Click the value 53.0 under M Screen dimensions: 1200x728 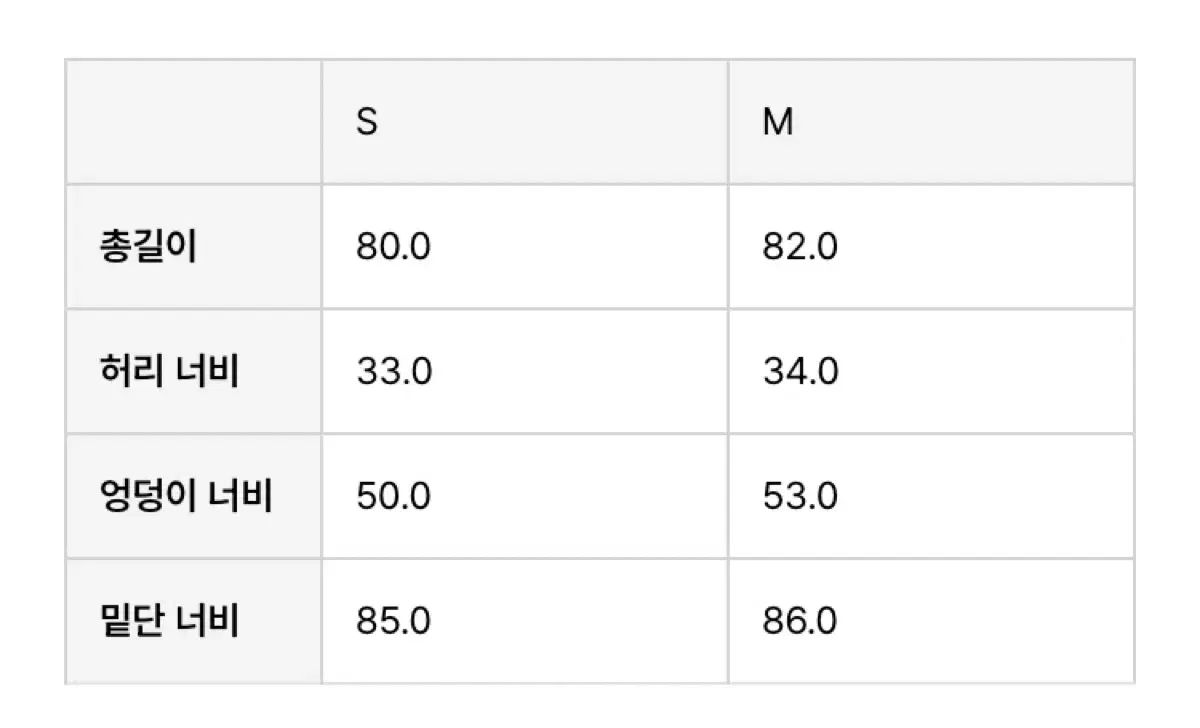(800, 497)
